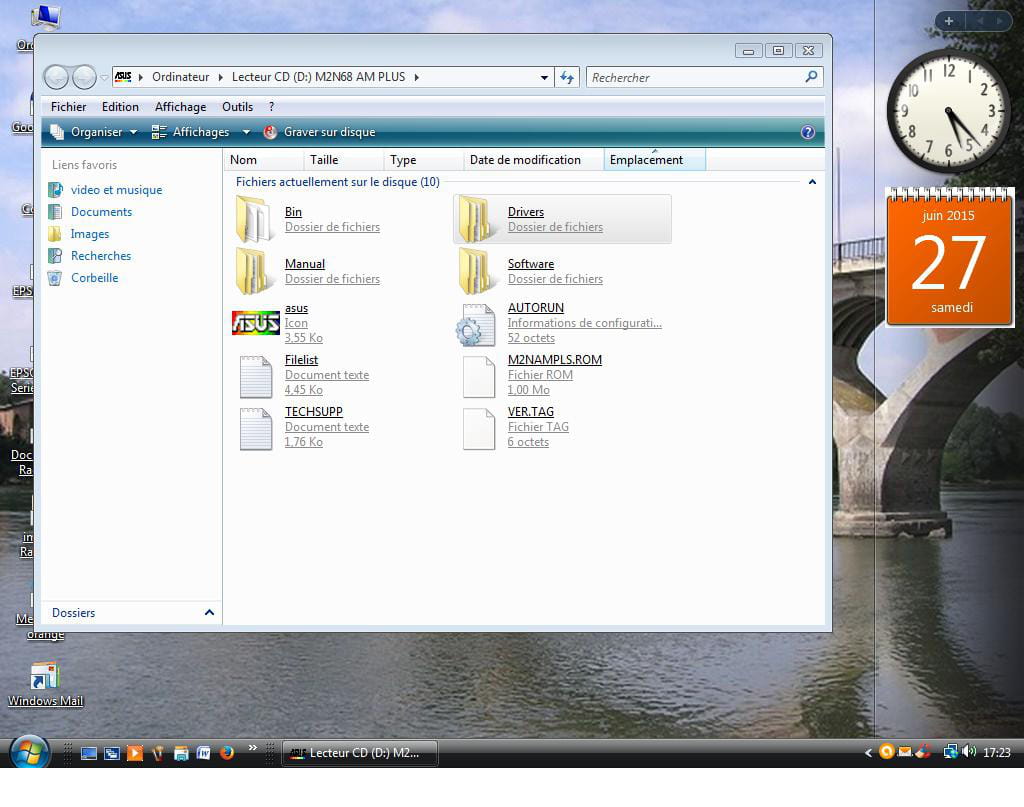Click Graver sur disque button
Image resolution: width=1024 pixels, height=807 pixels.
pyautogui.click(x=320, y=132)
